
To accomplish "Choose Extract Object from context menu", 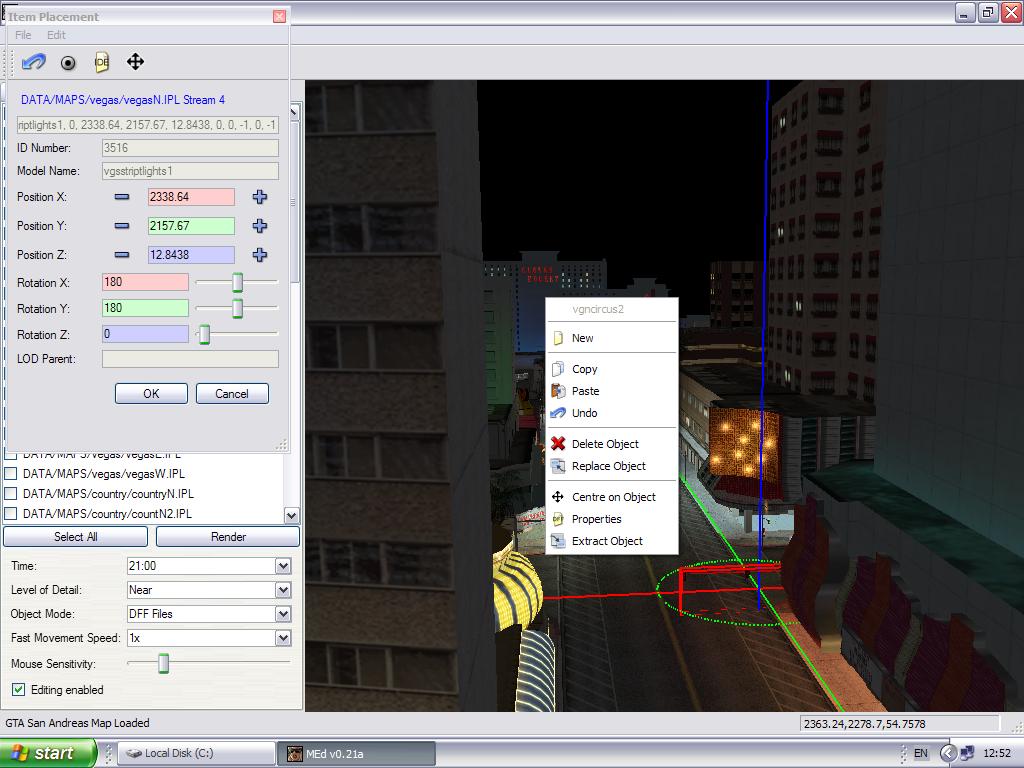I will point(612,541).
